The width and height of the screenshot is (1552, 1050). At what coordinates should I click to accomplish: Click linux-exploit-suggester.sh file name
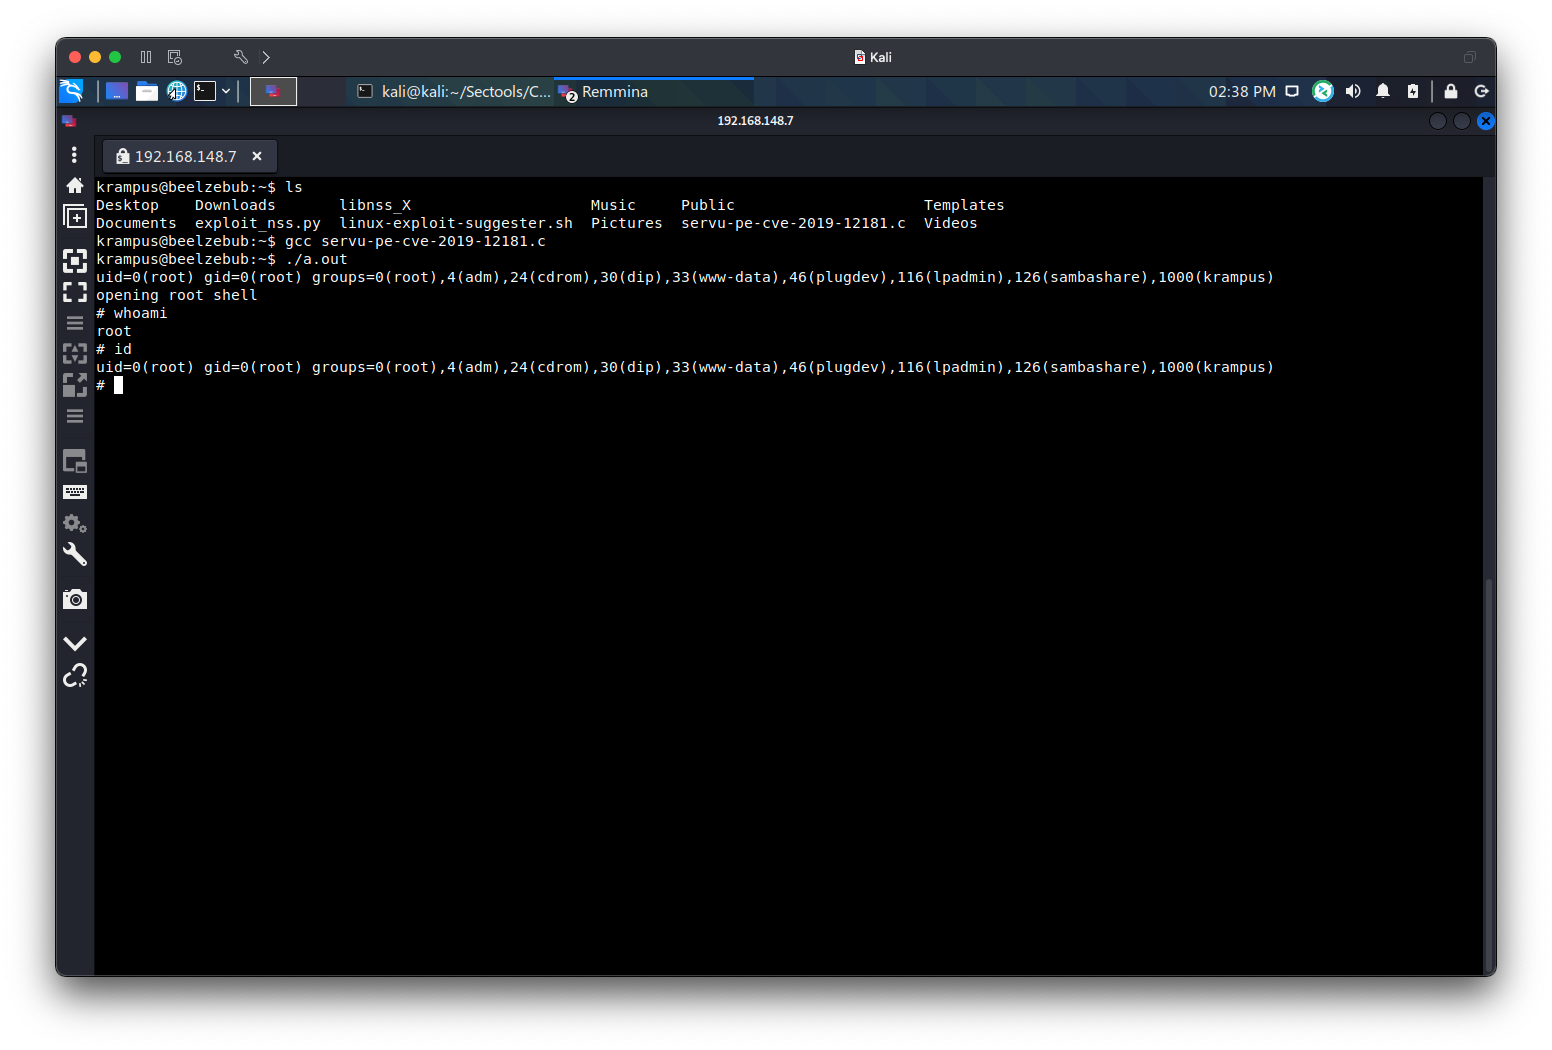[x=456, y=223]
